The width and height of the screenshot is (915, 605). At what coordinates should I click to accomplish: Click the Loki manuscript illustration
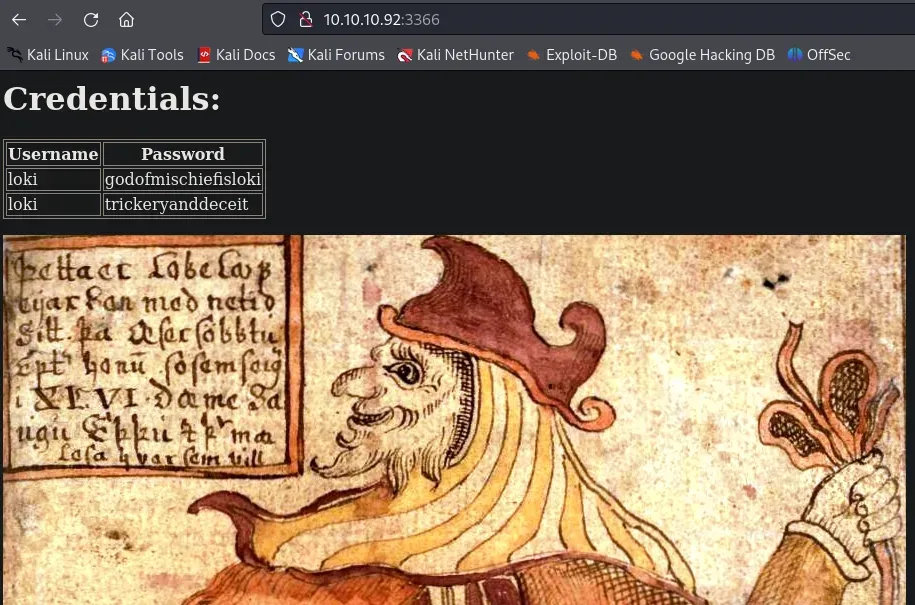click(x=455, y=420)
